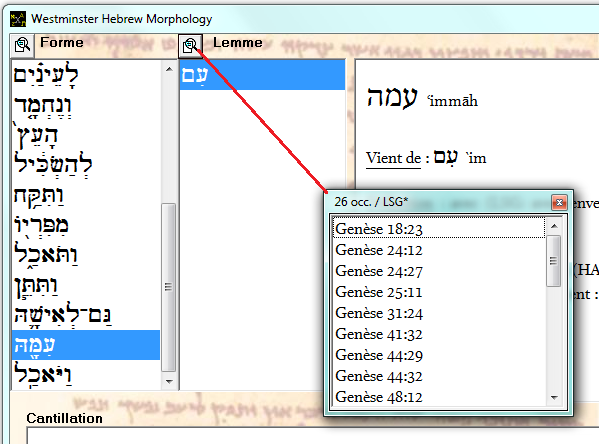This screenshot has width=599, height=444.
Task: Click the occurrences list scroll-down arrow
Action: pos(554,398)
